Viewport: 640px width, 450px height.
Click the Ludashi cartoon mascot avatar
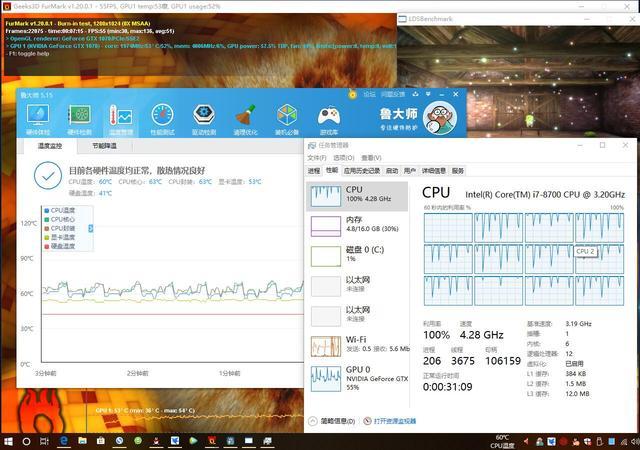[440, 118]
